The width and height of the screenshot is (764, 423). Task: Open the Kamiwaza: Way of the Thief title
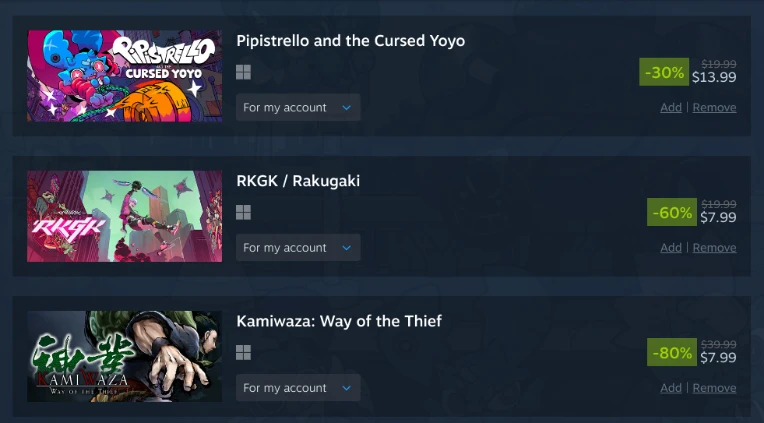coord(339,321)
